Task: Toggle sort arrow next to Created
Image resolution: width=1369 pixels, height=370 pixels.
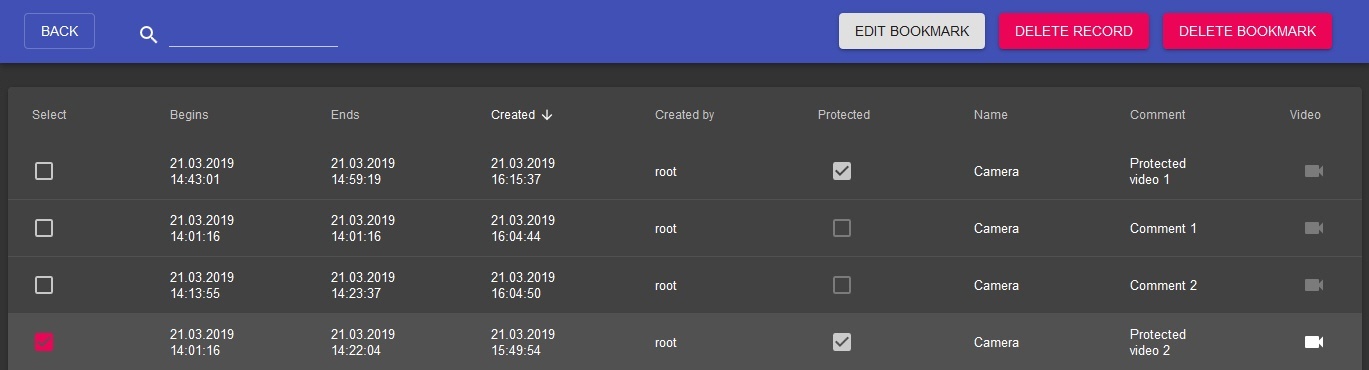Action: tap(547, 115)
